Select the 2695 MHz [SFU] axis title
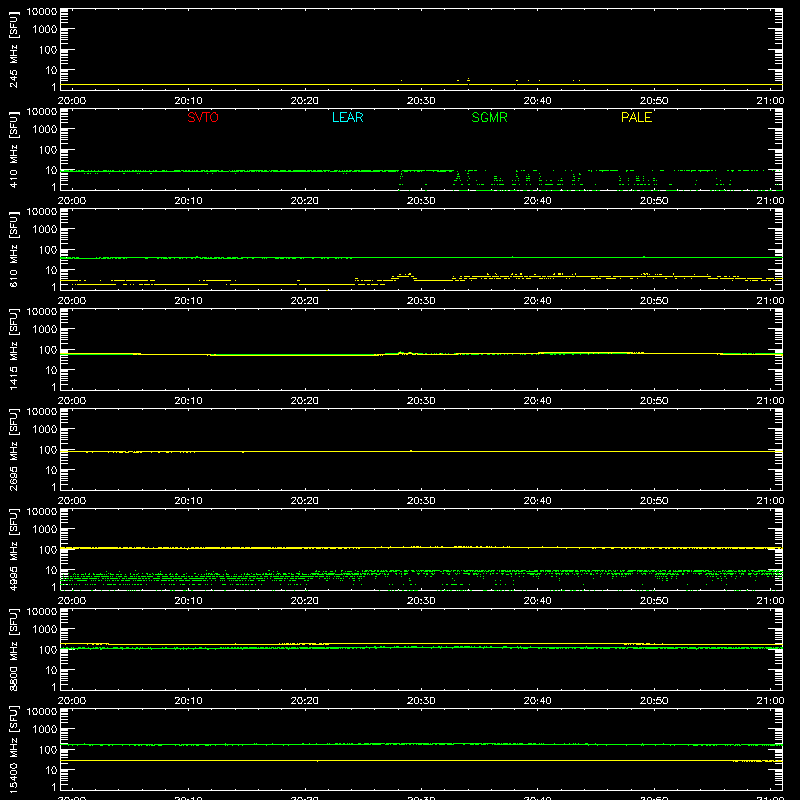Viewport: 800px width, 800px height. [x=14, y=449]
